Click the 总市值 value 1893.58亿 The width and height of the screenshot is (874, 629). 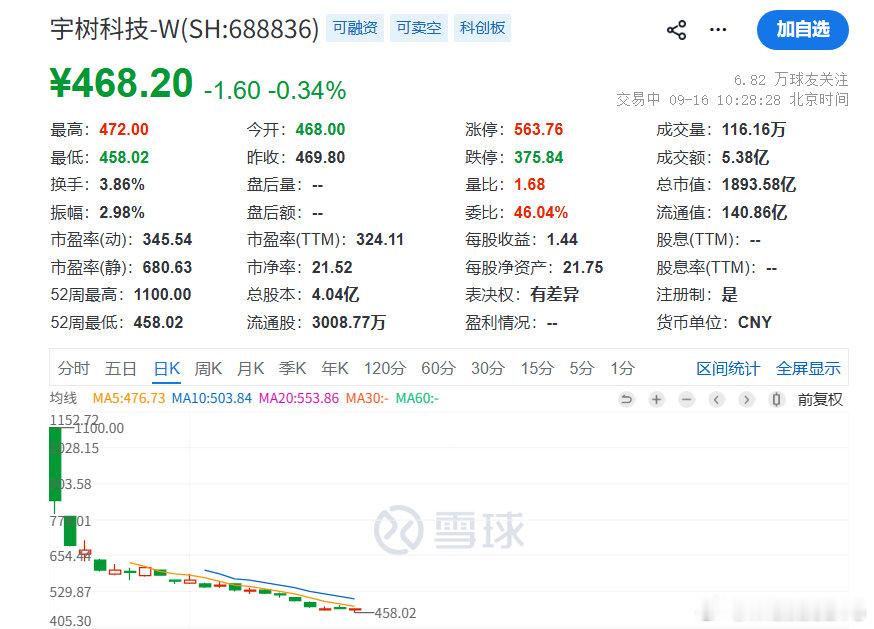(x=759, y=184)
